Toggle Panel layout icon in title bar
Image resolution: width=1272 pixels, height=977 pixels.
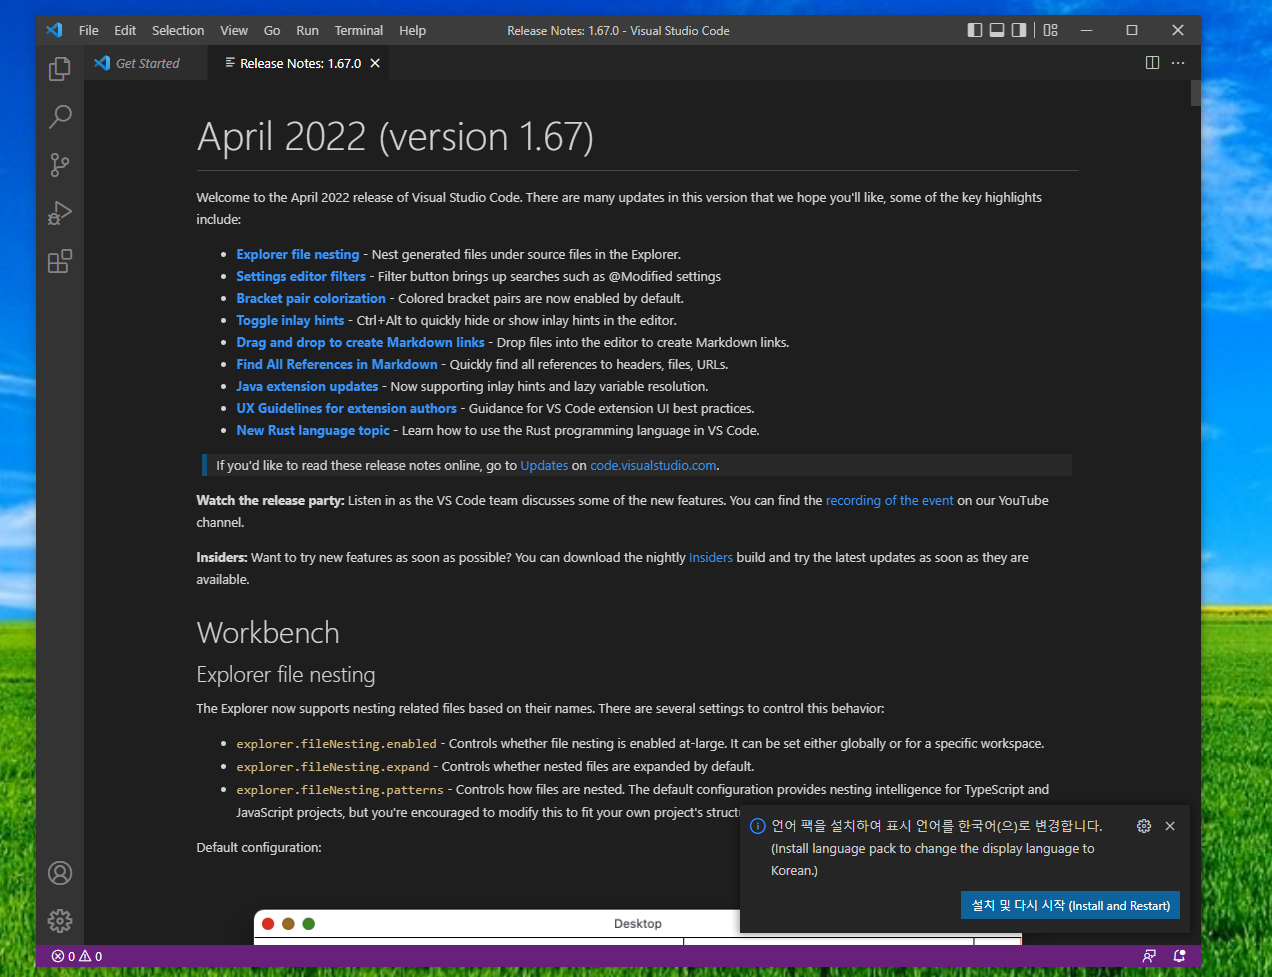tap(997, 30)
